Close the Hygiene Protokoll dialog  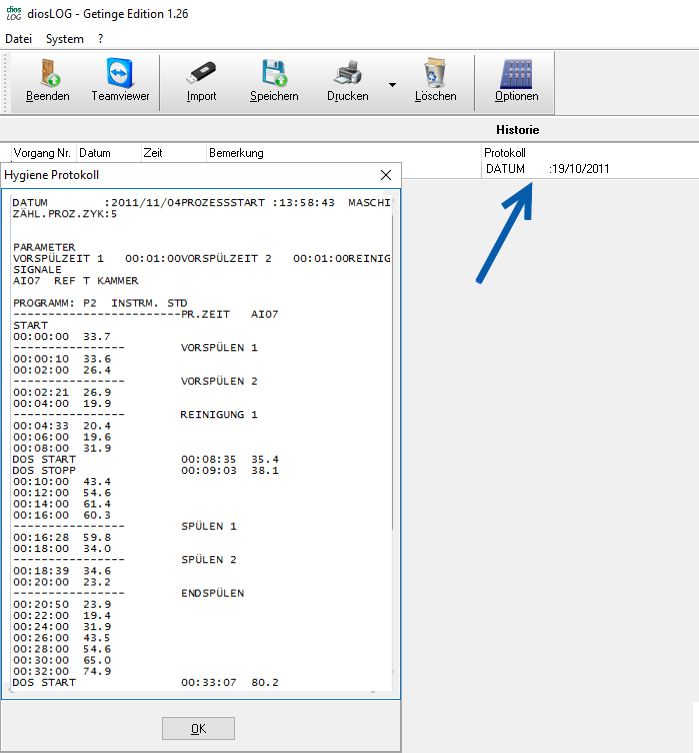[386, 175]
